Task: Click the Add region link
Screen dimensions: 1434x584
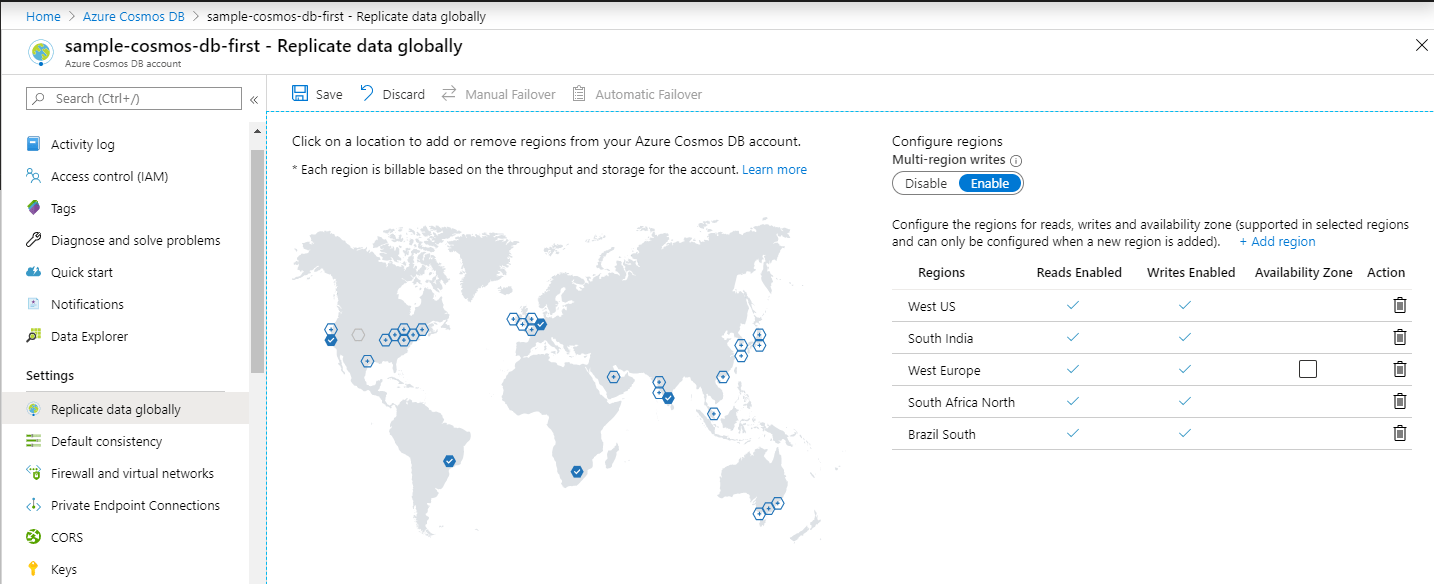Action: click(1277, 241)
